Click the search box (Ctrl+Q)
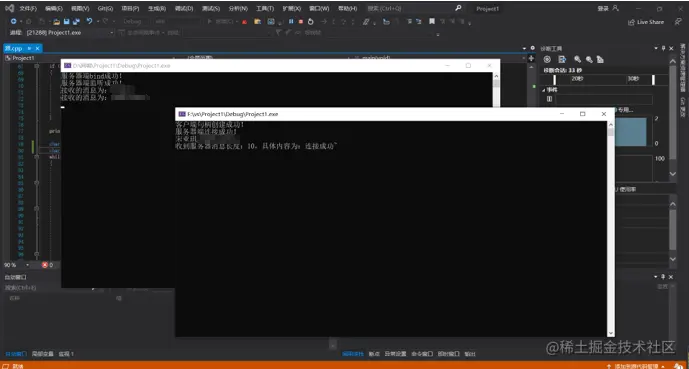Screen dimensions: 689x369 coord(414,8)
